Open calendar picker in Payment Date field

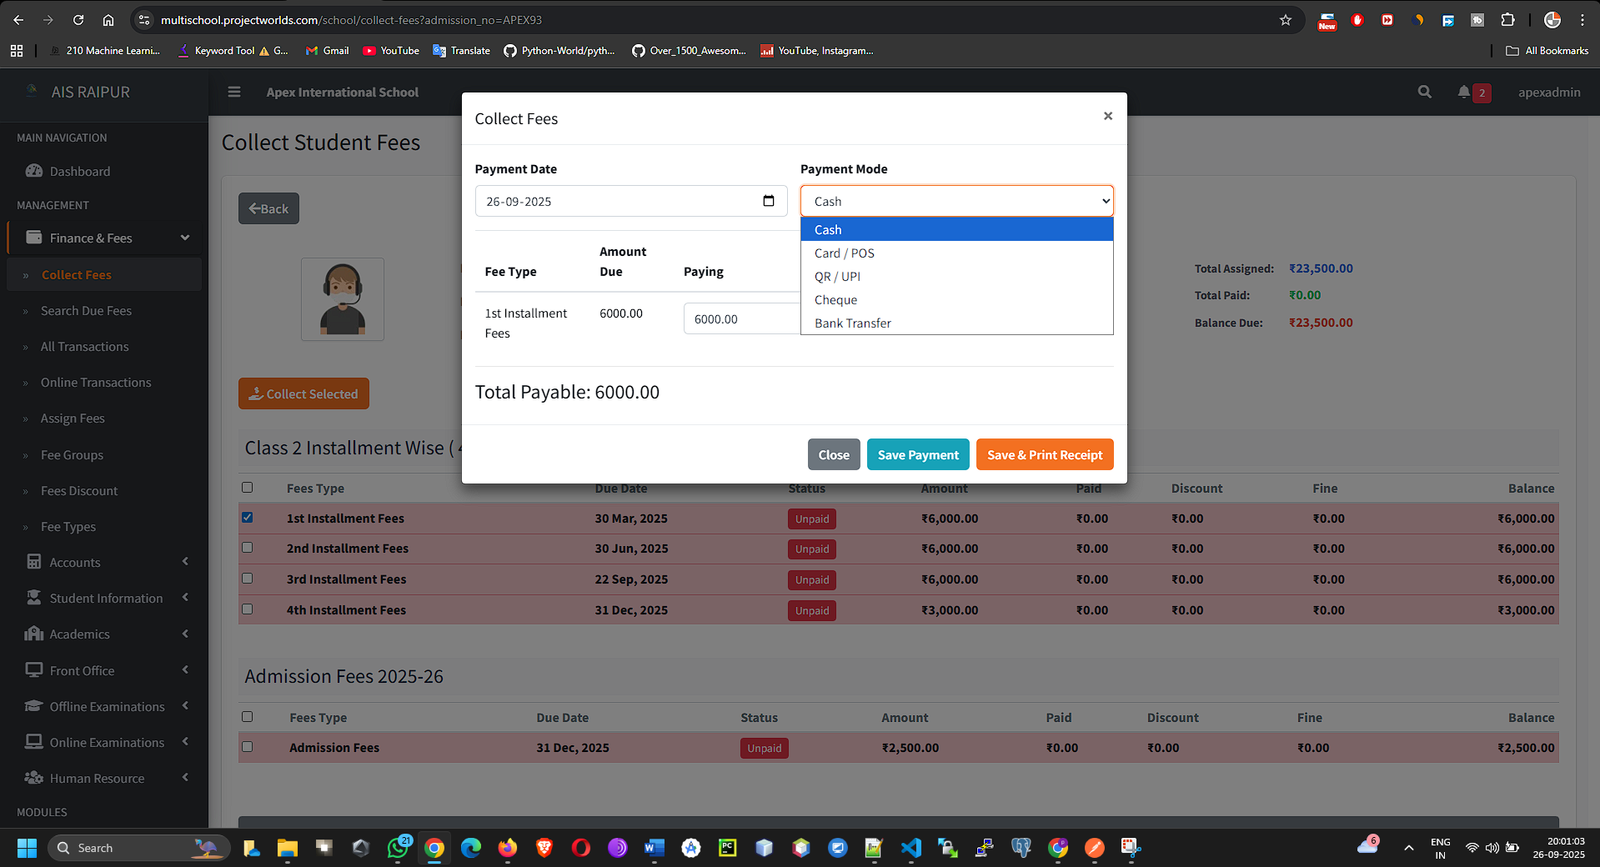click(x=768, y=201)
